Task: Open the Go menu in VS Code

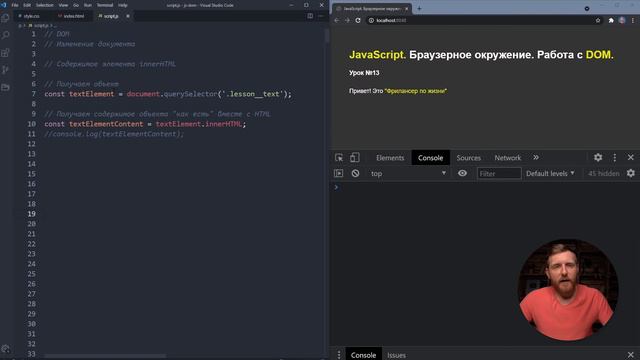Action: tap(76, 5)
